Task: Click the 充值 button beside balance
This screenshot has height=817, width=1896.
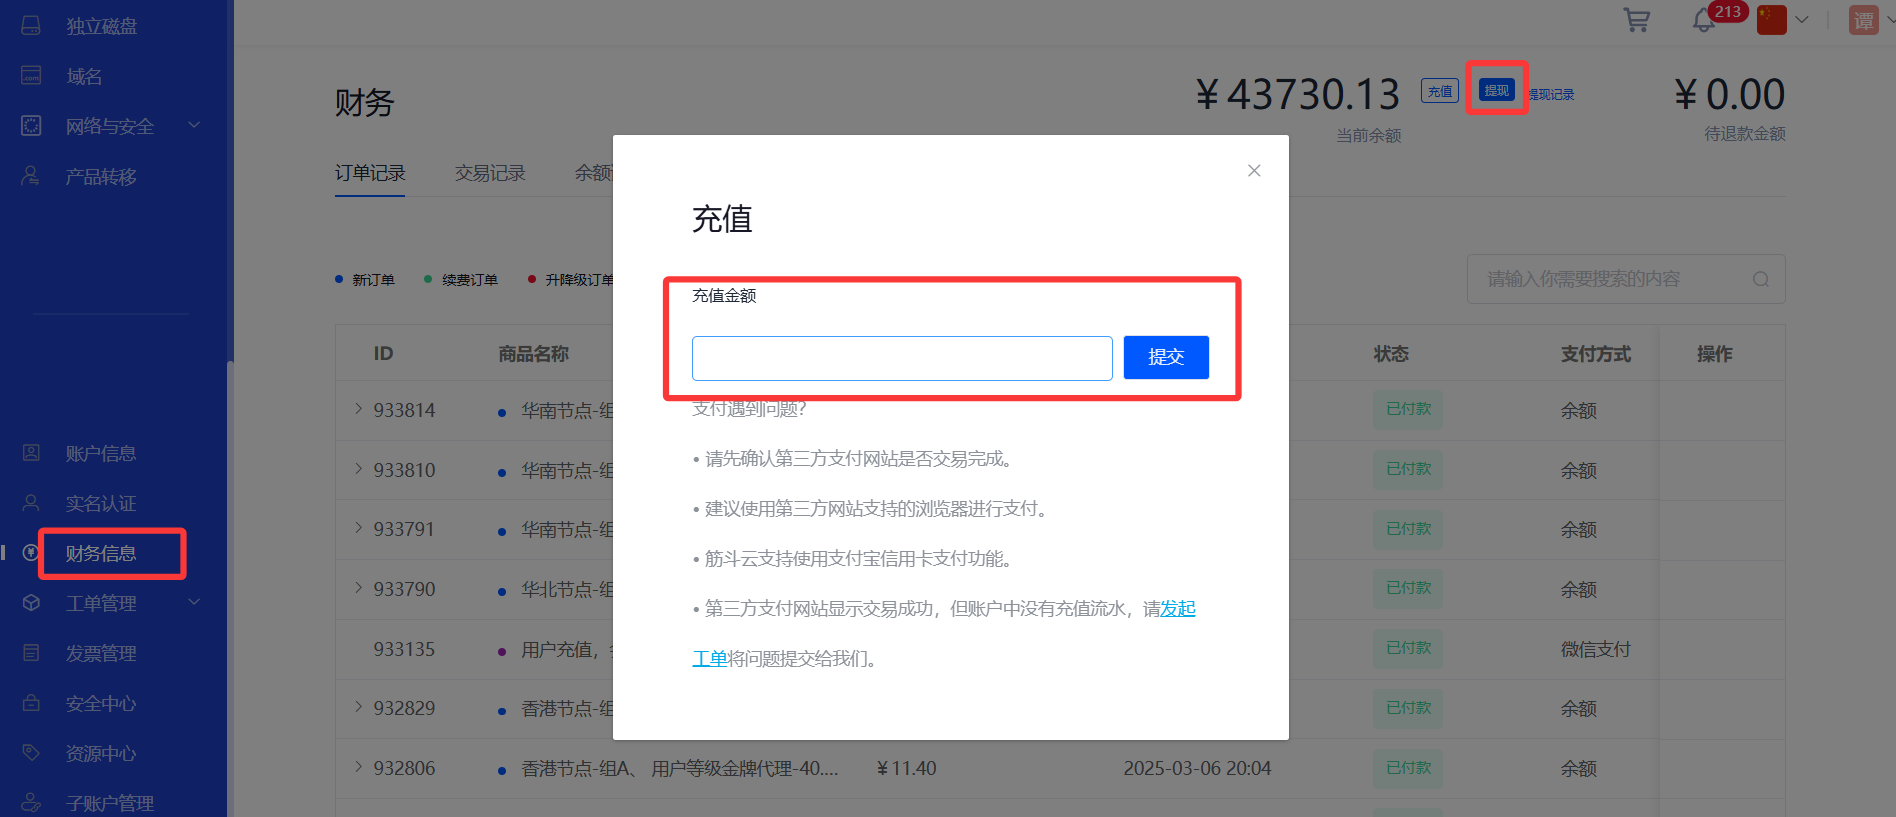Action: (x=1440, y=91)
